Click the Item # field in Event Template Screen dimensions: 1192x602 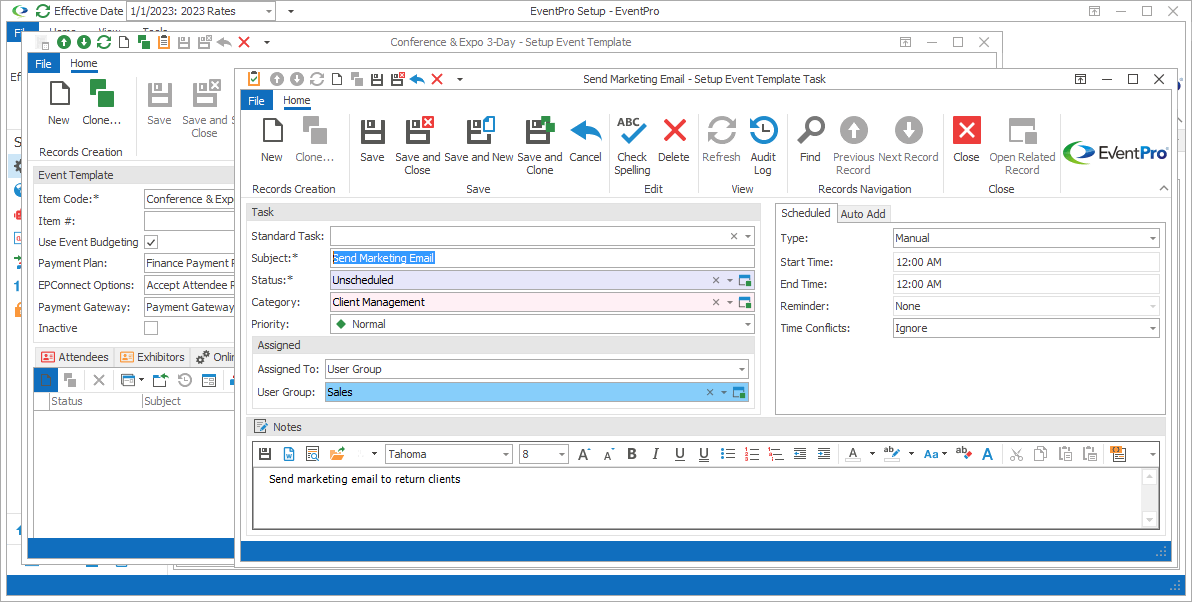[189, 221]
